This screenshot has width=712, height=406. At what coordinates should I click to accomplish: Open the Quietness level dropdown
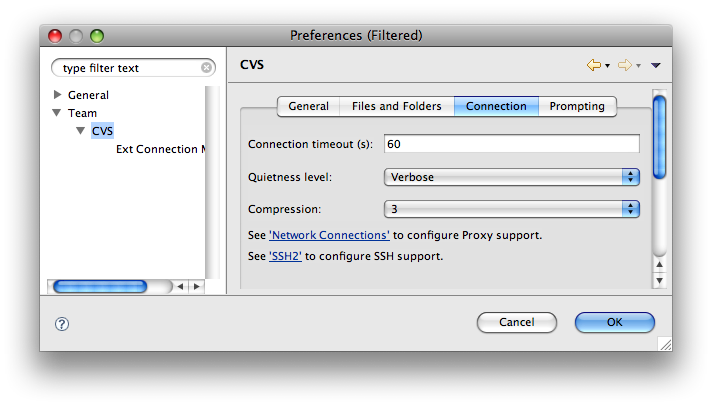pos(511,177)
